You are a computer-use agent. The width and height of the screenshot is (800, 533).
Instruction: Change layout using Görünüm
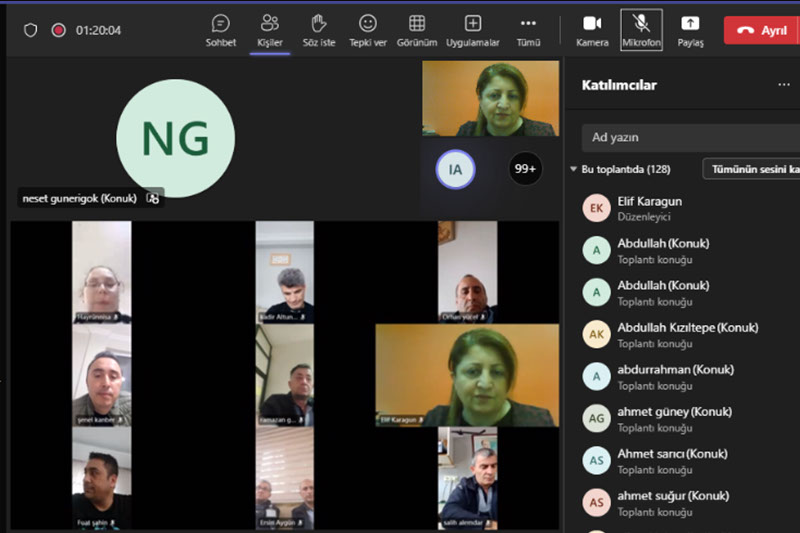(417, 29)
